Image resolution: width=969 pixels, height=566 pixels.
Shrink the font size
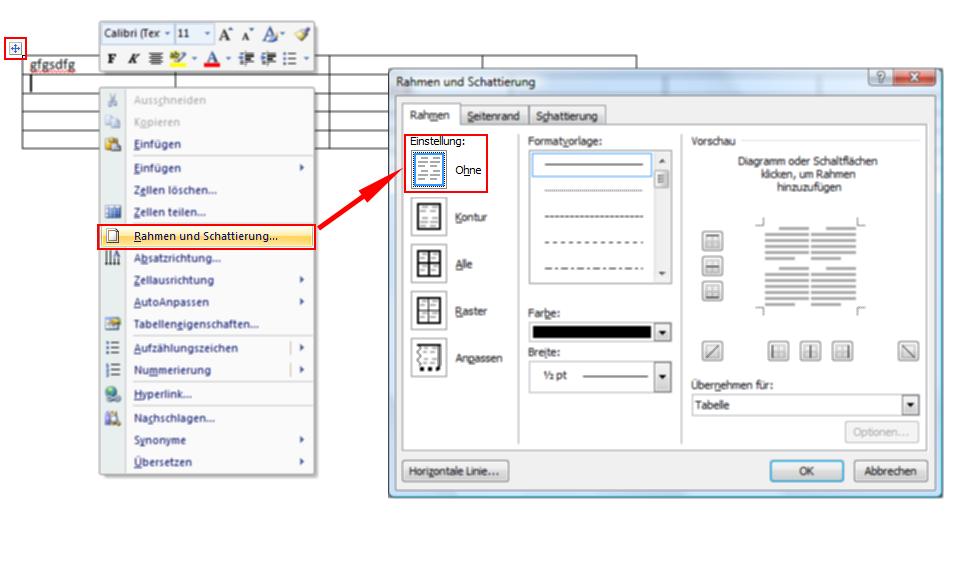point(247,35)
